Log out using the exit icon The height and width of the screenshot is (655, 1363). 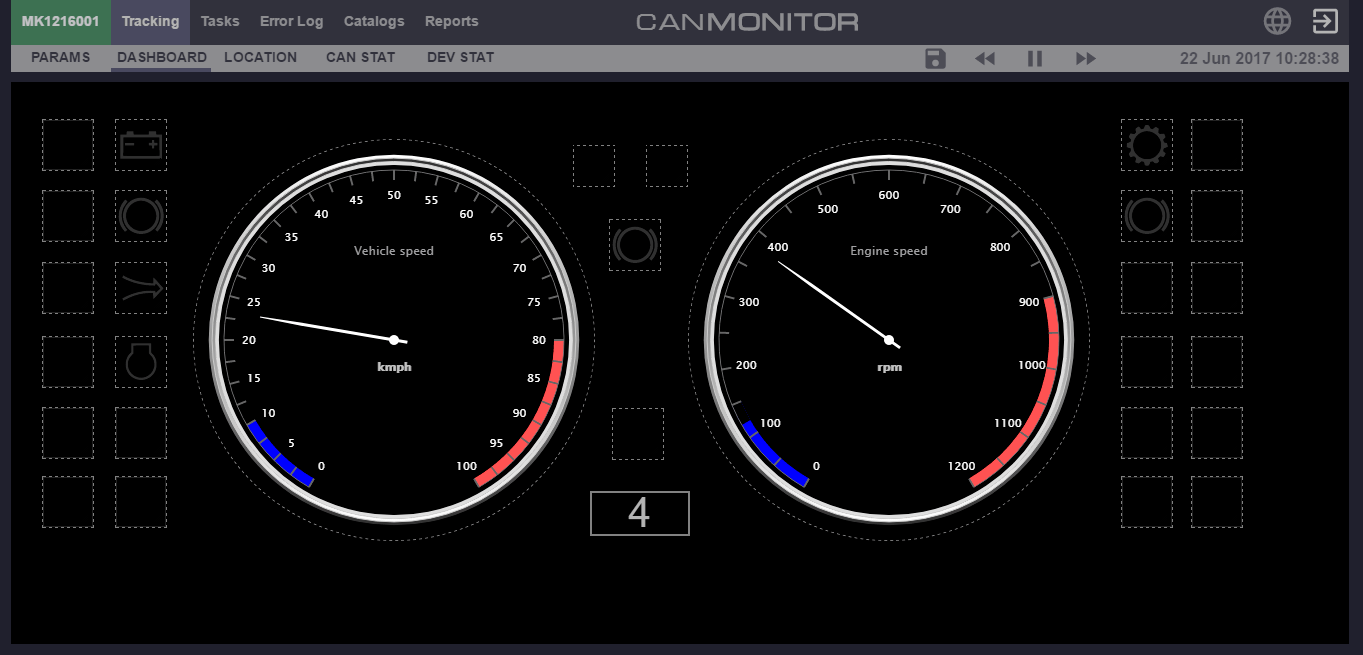pyautogui.click(x=1325, y=21)
